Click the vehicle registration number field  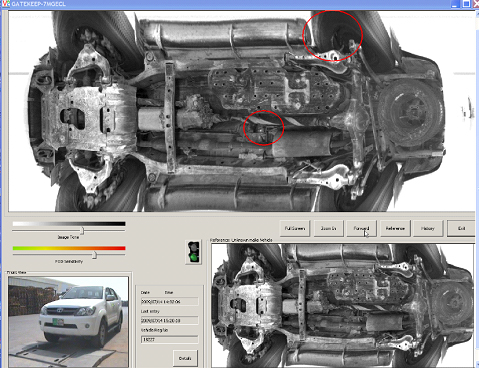(x=169, y=339)
